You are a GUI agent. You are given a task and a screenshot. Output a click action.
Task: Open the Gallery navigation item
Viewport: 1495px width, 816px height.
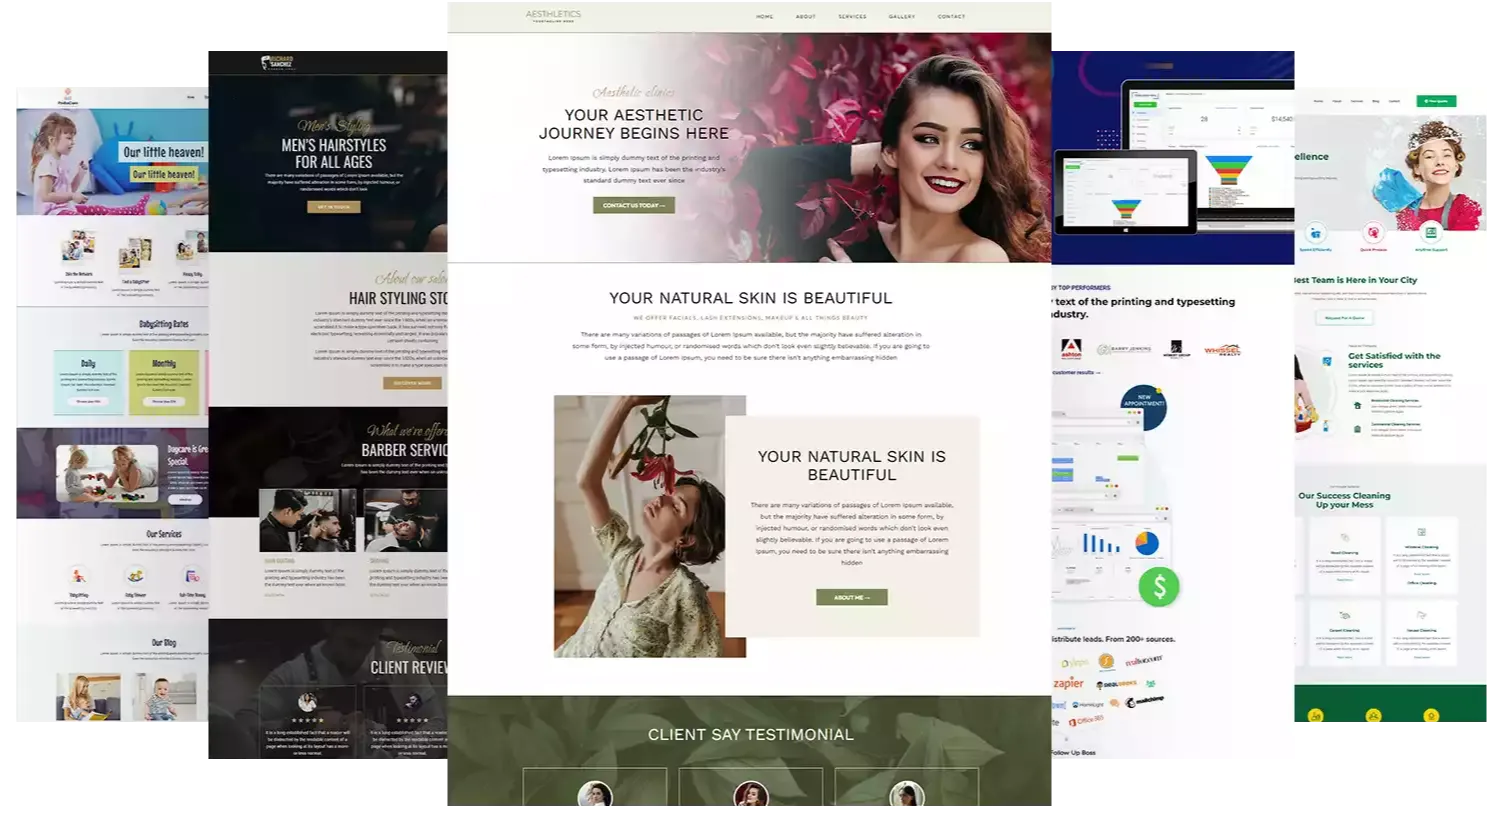pos(901,17)
